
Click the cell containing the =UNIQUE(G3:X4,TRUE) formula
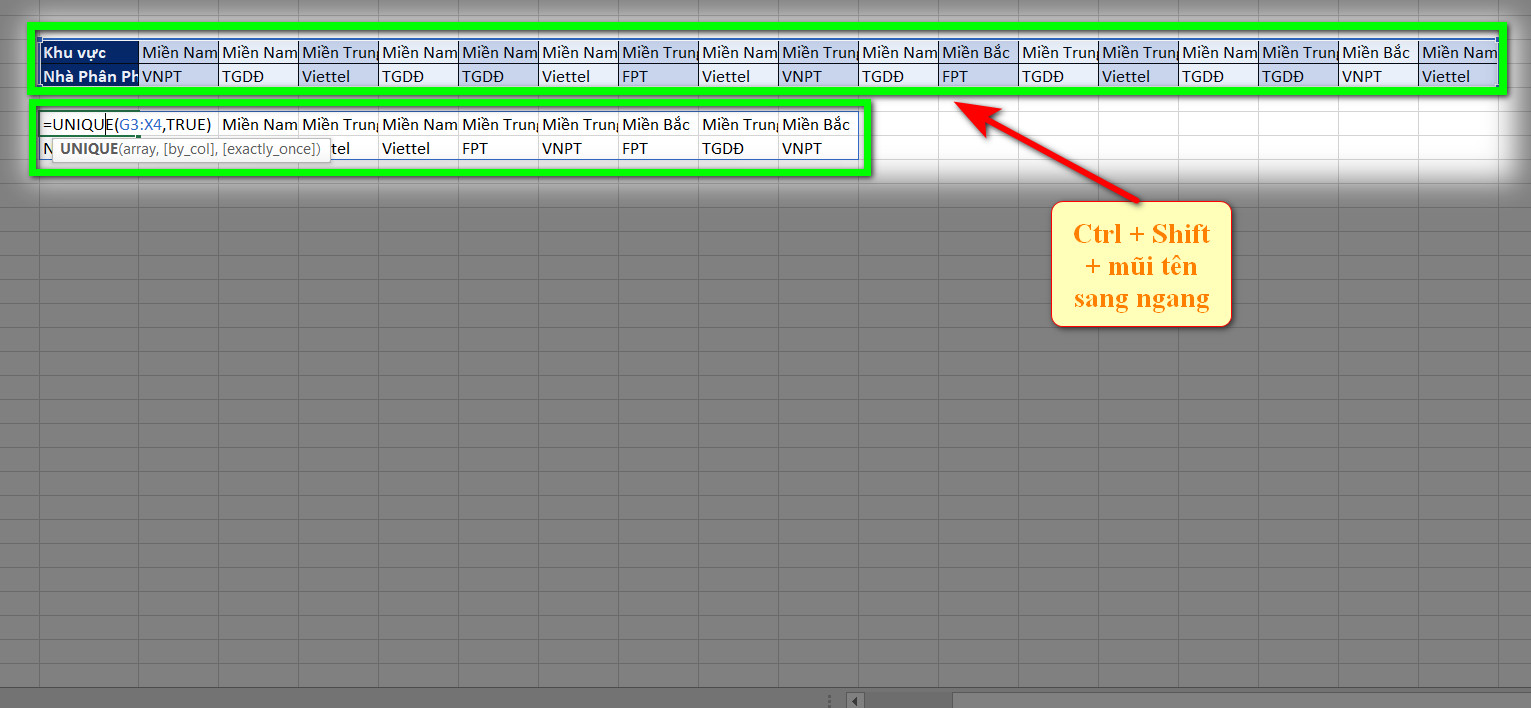(129, 125)
